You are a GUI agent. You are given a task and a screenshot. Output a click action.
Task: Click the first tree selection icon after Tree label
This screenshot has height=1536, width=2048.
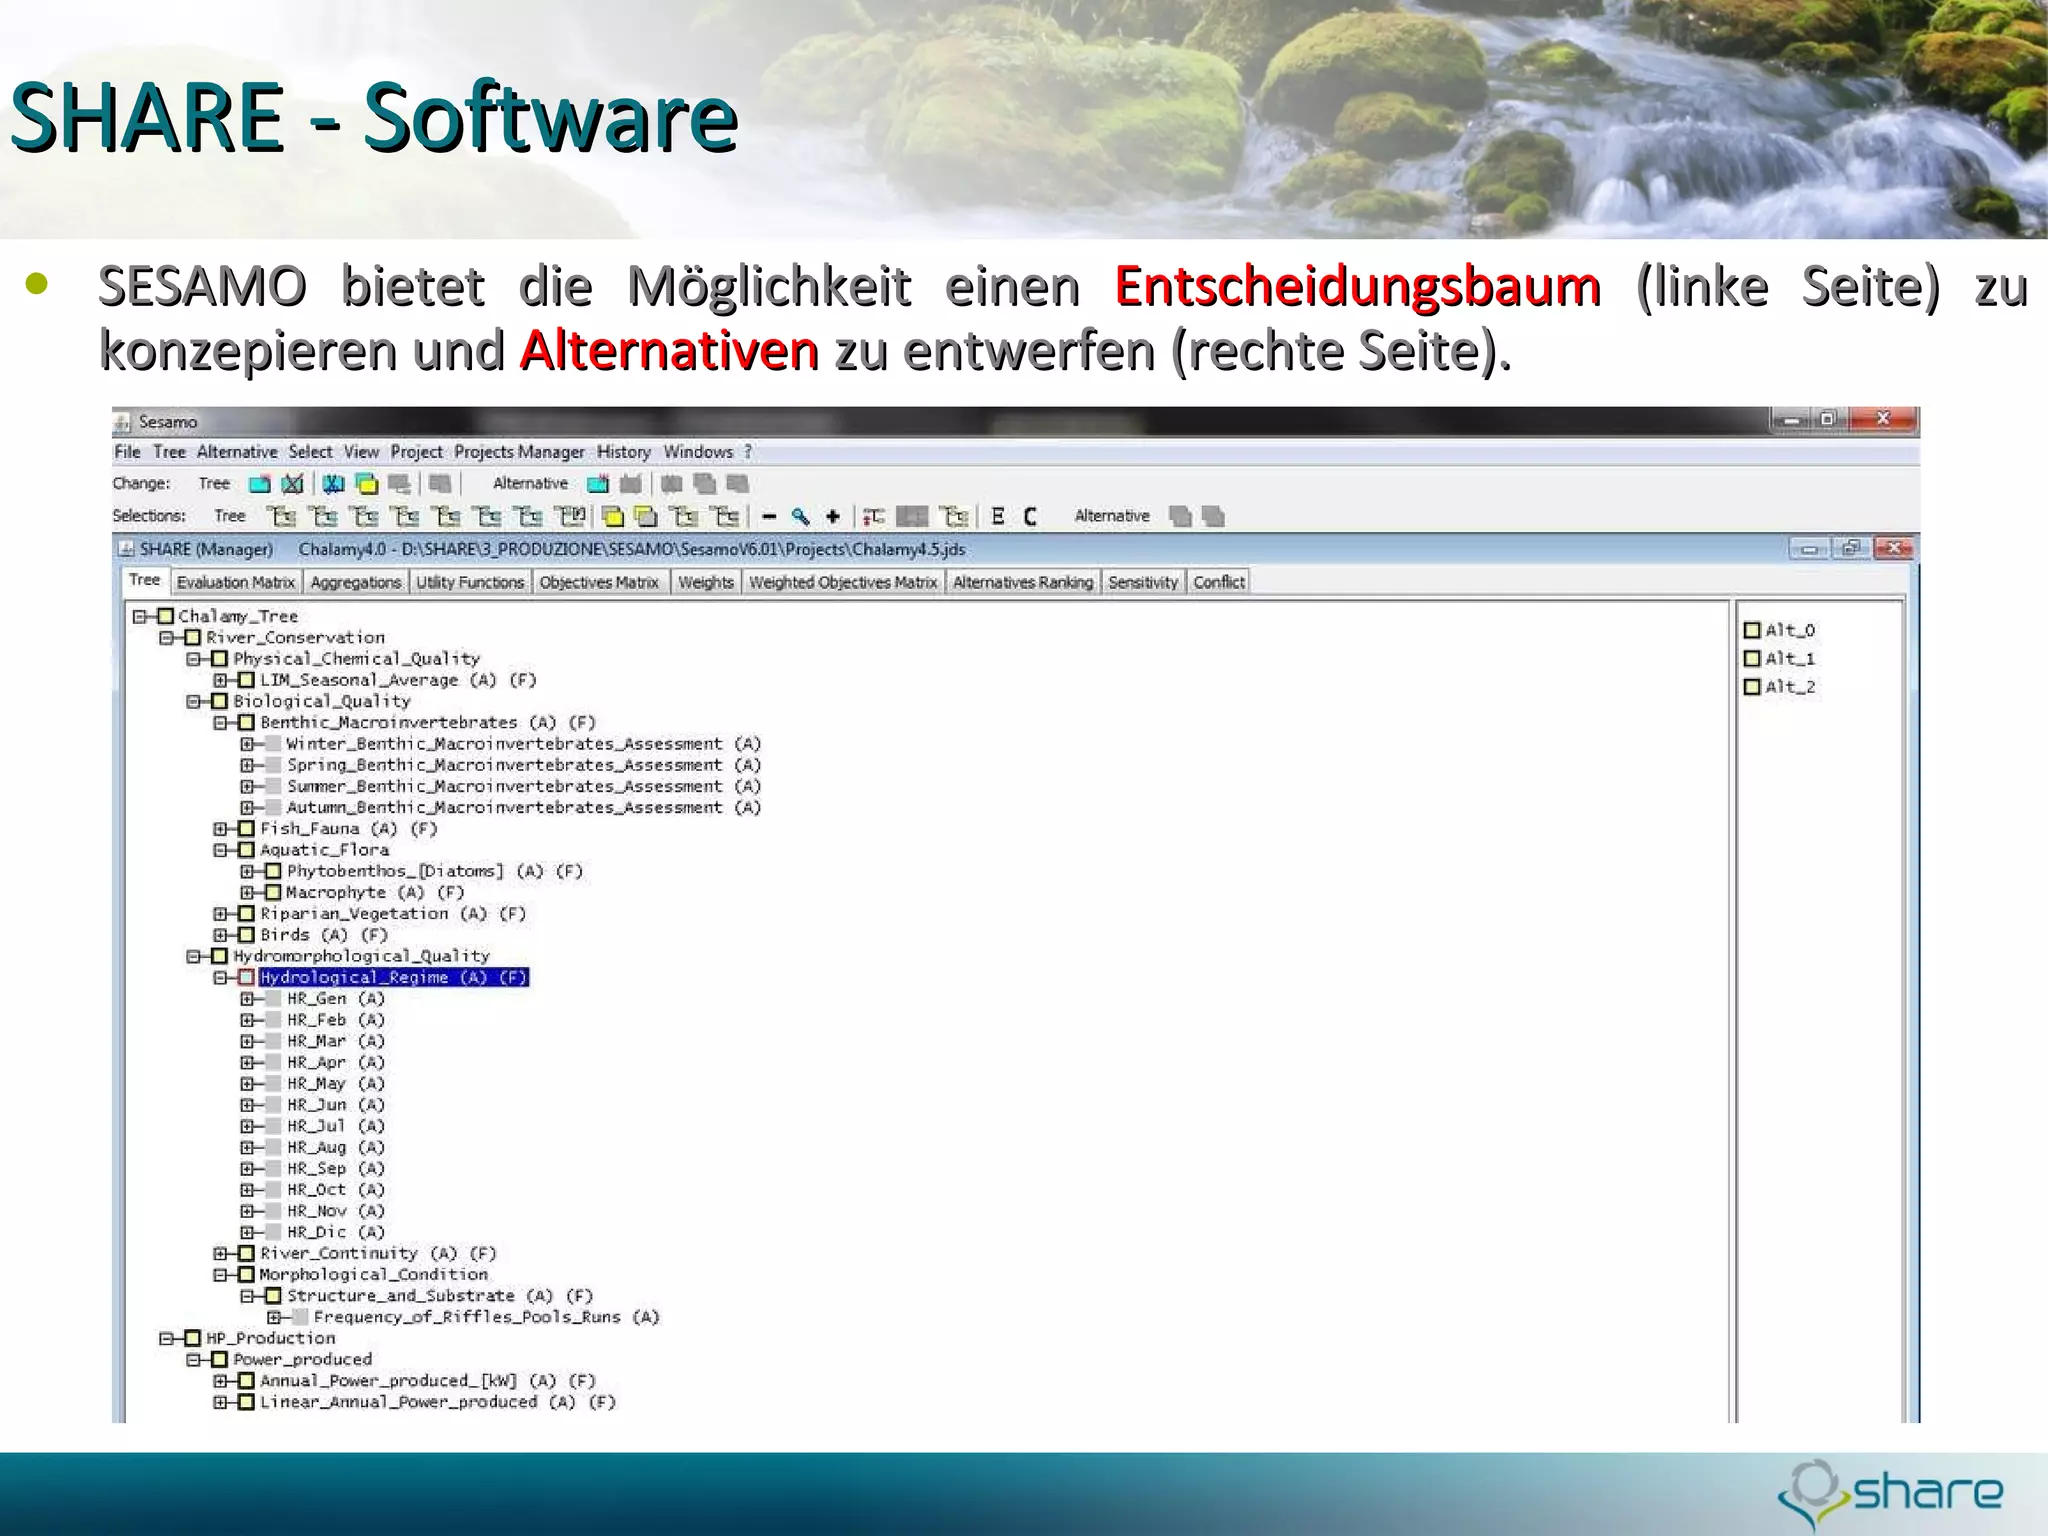[x=283, y=516]
